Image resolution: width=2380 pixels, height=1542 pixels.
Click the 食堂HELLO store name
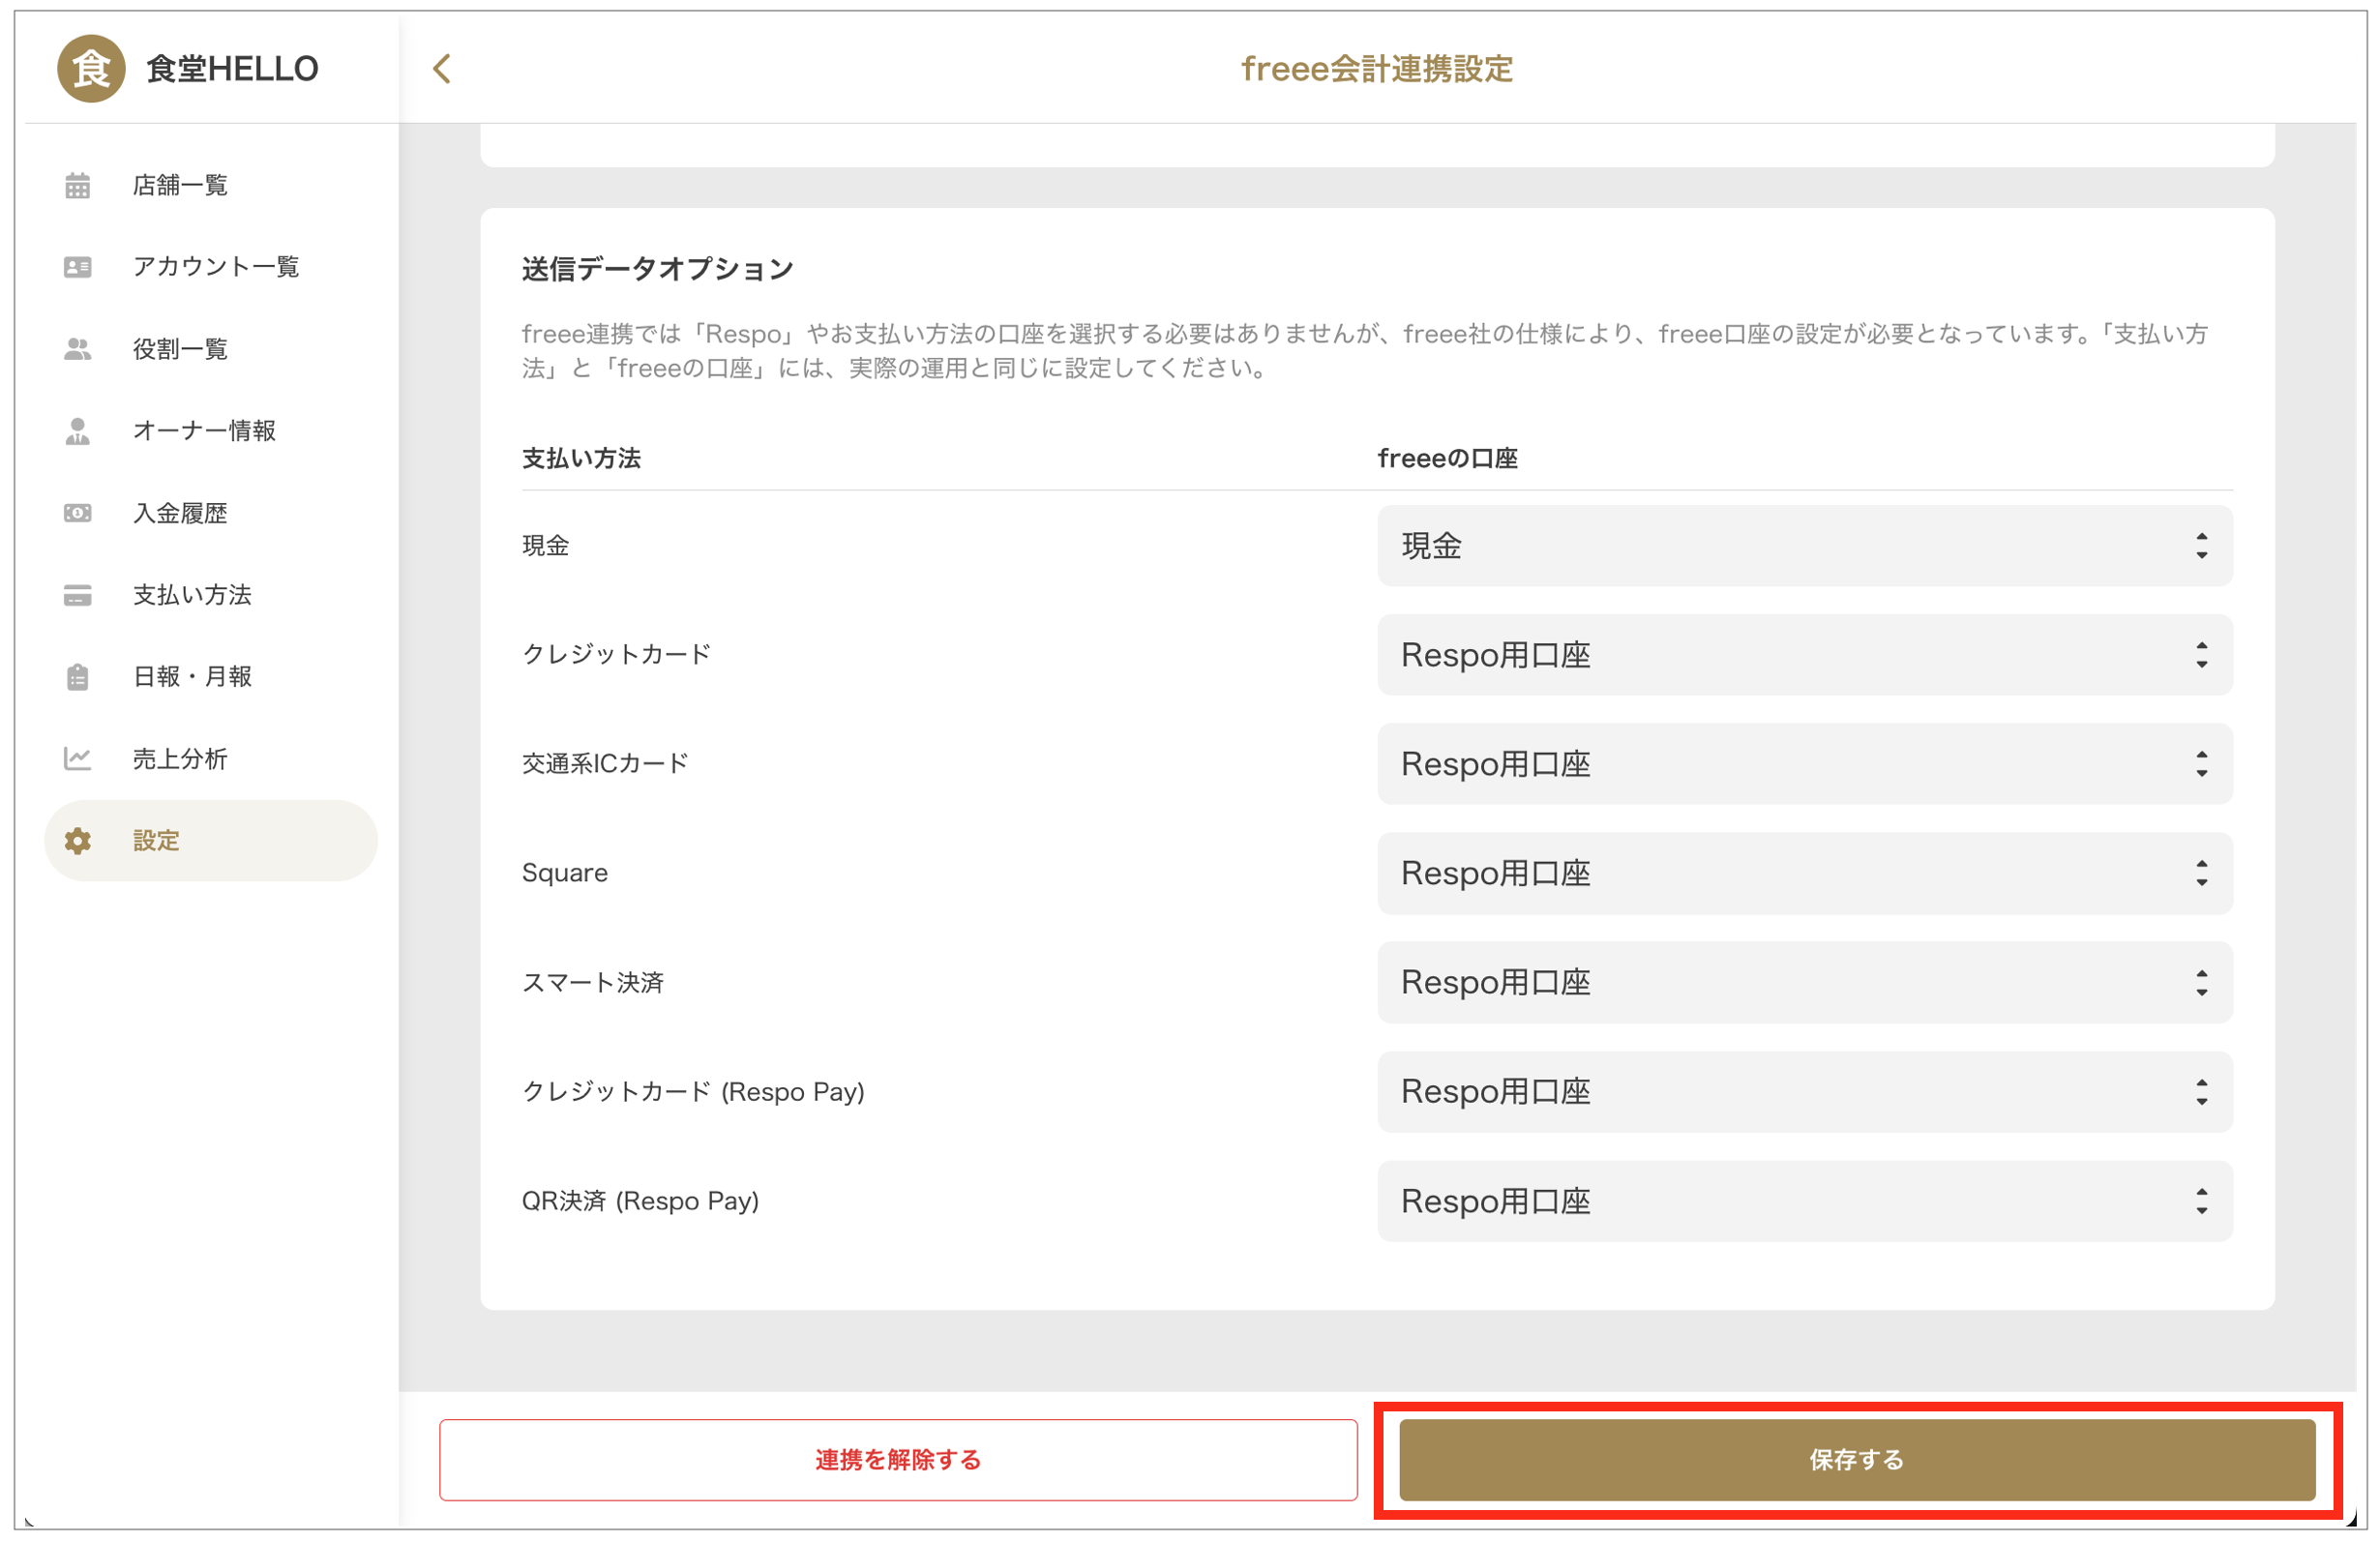(232, 68)
